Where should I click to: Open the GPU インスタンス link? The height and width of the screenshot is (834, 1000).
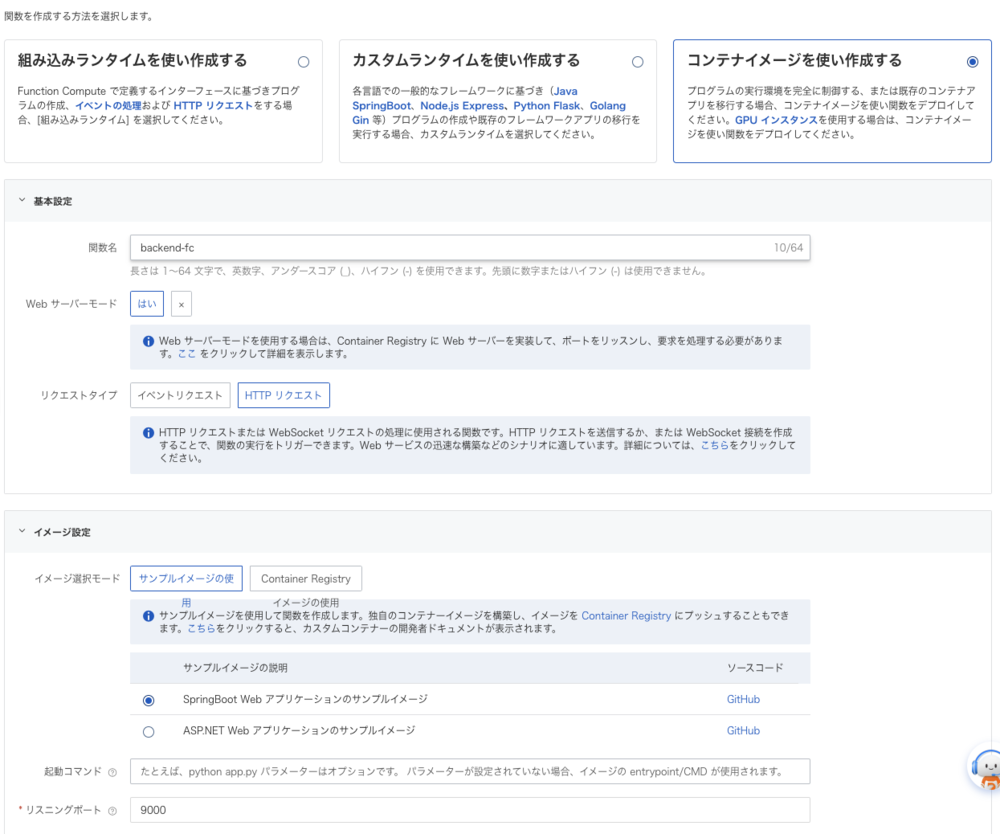776,119
